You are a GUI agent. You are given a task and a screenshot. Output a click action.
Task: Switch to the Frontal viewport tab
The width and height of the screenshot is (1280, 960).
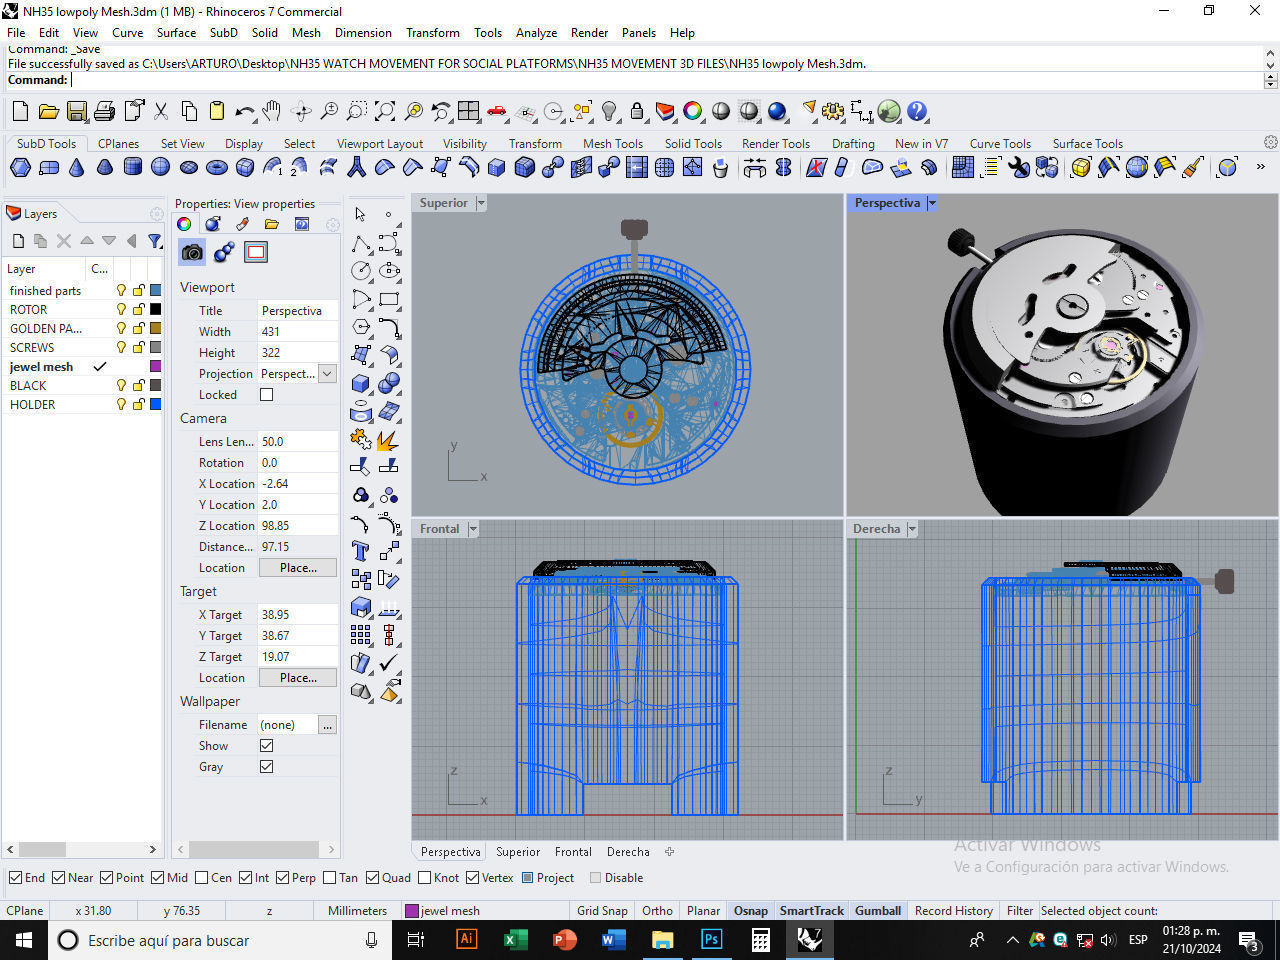[x=573, y=852]
